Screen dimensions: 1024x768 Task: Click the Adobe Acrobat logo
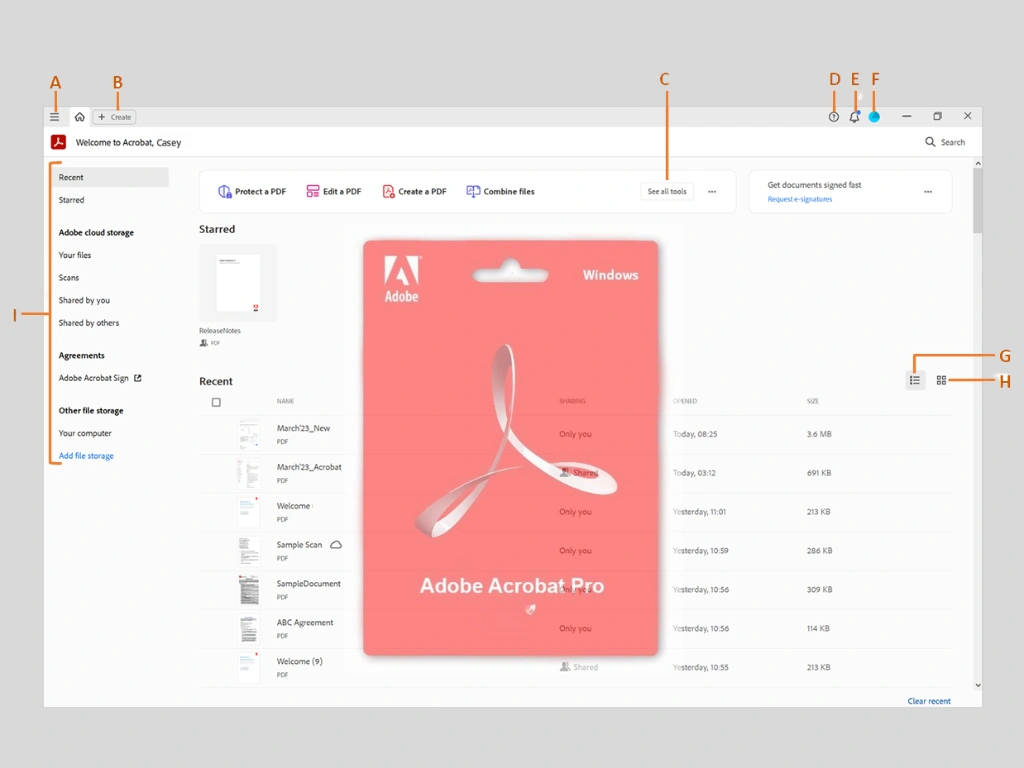pos(58,141)
